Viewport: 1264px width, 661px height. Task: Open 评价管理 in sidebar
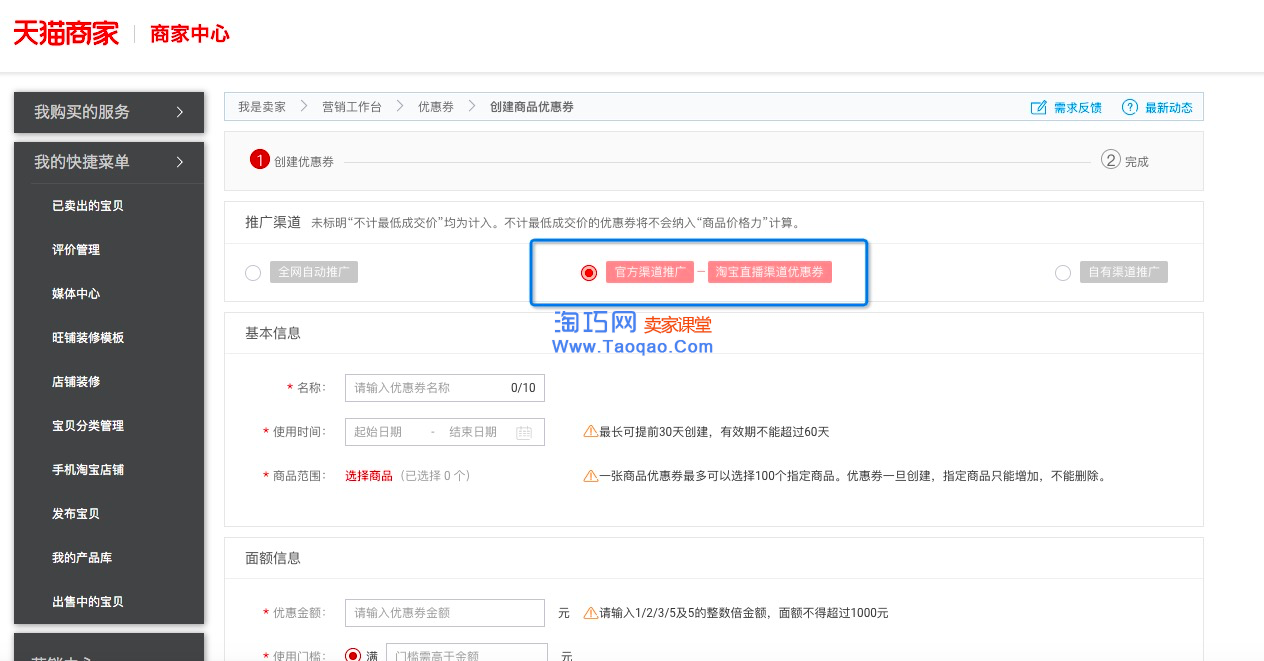pos(76,250)
